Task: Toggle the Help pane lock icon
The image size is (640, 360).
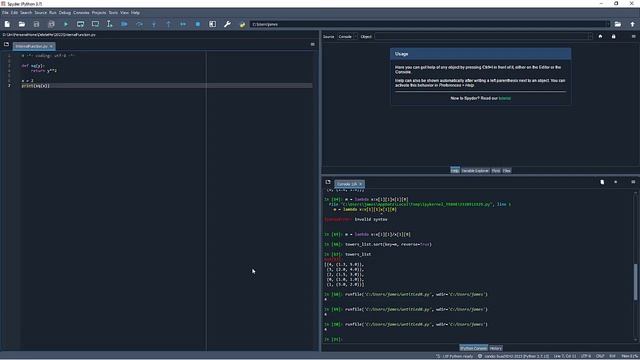Action: [x=613, y=36]
